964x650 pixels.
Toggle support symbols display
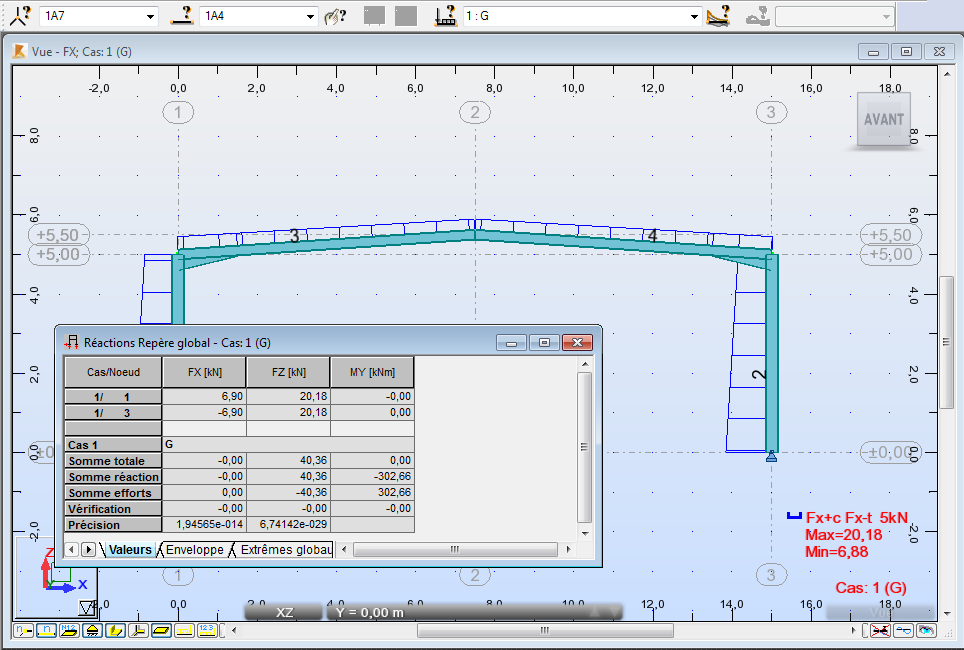point(92,630)
